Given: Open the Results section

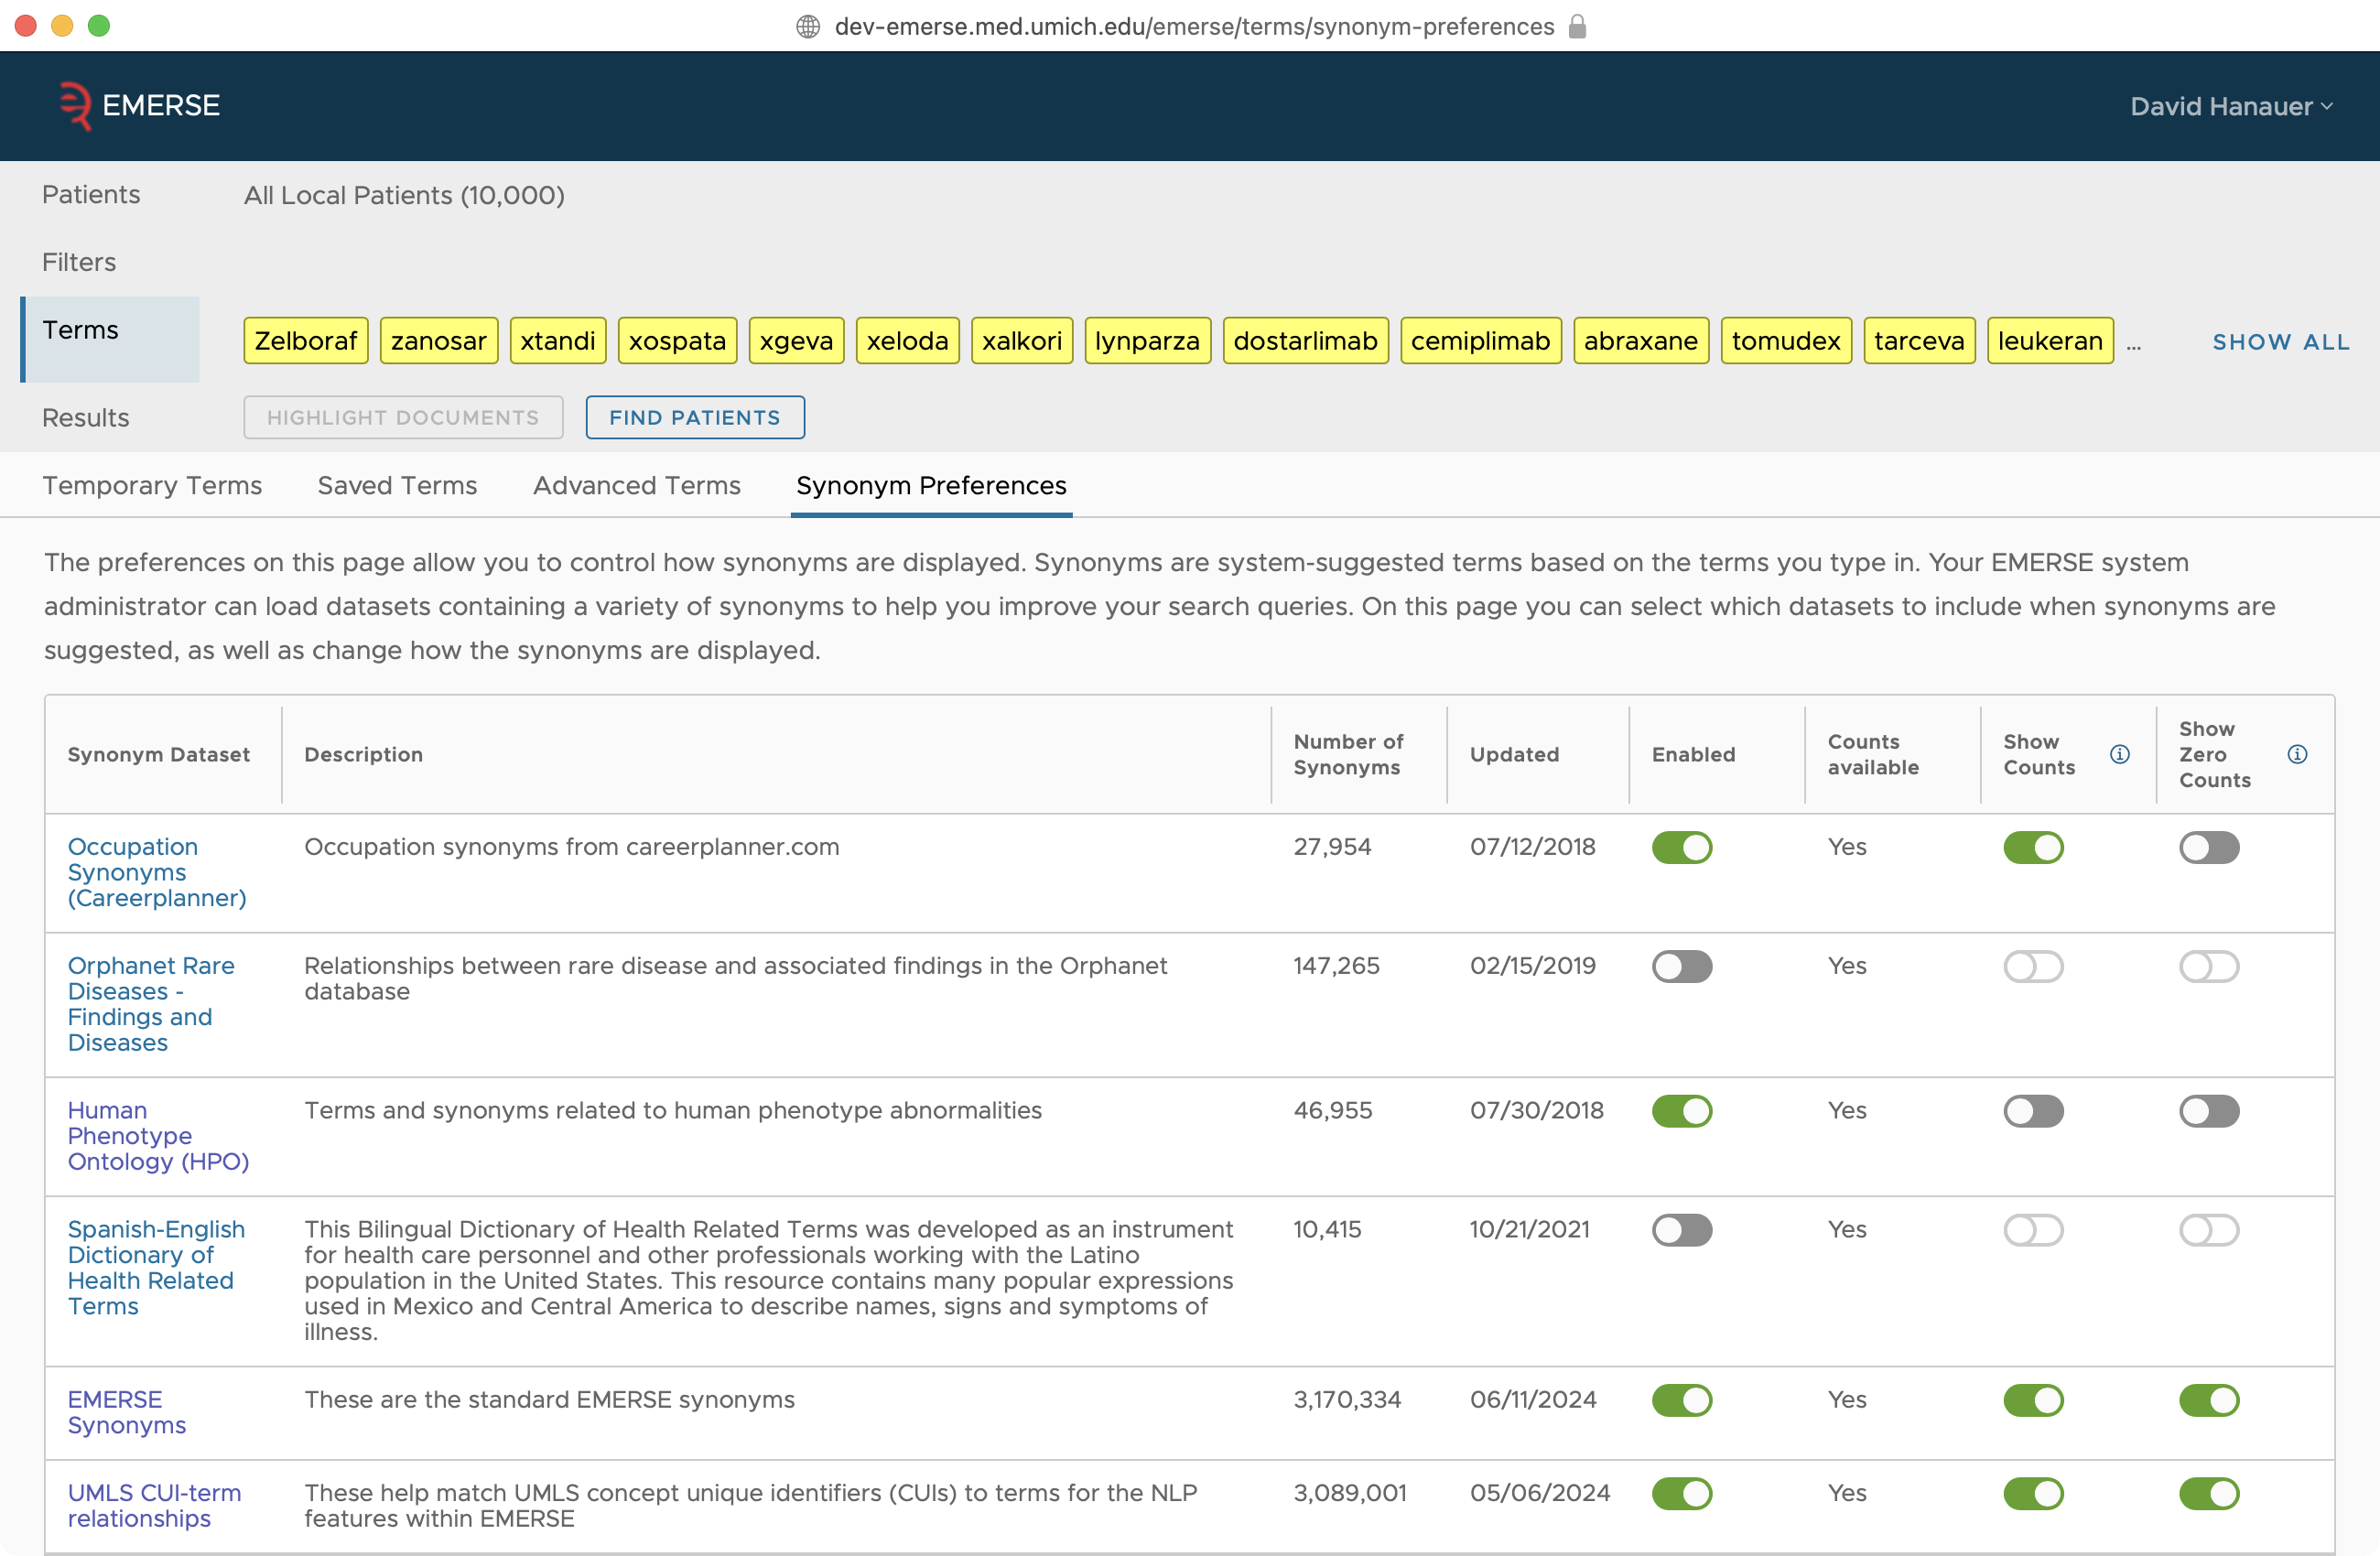Looking at the screenshot, I should pyautogui.click(x=86, y=417).
